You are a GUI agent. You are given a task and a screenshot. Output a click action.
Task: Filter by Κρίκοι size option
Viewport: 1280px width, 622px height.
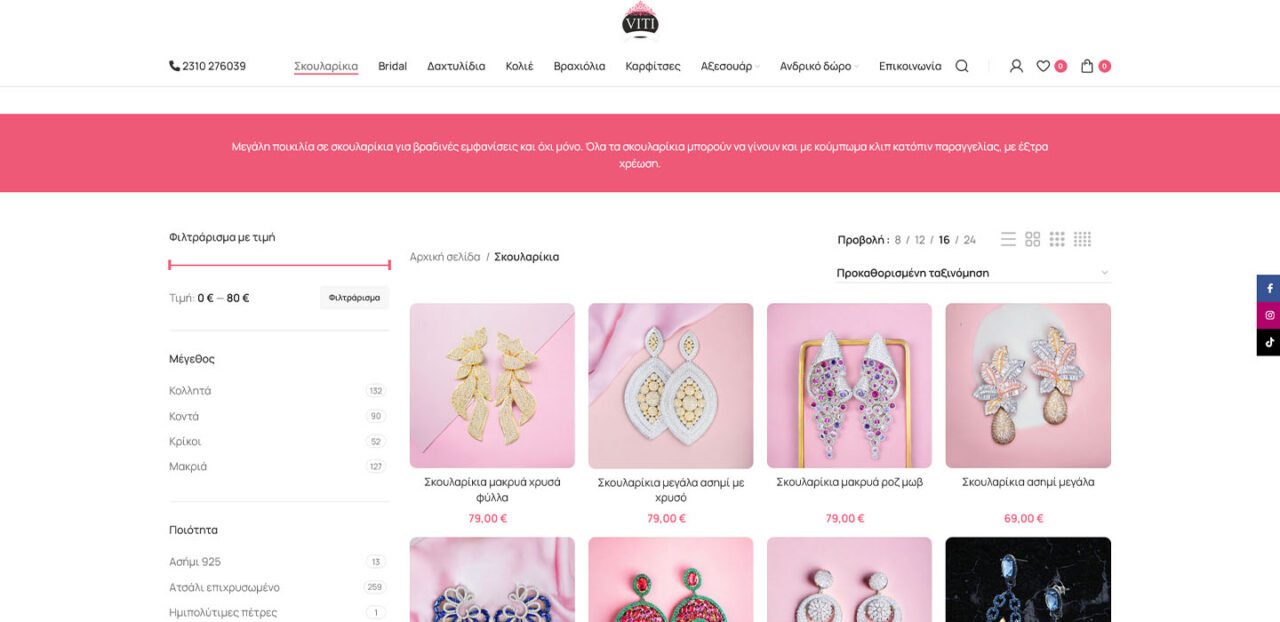(185, 441)
